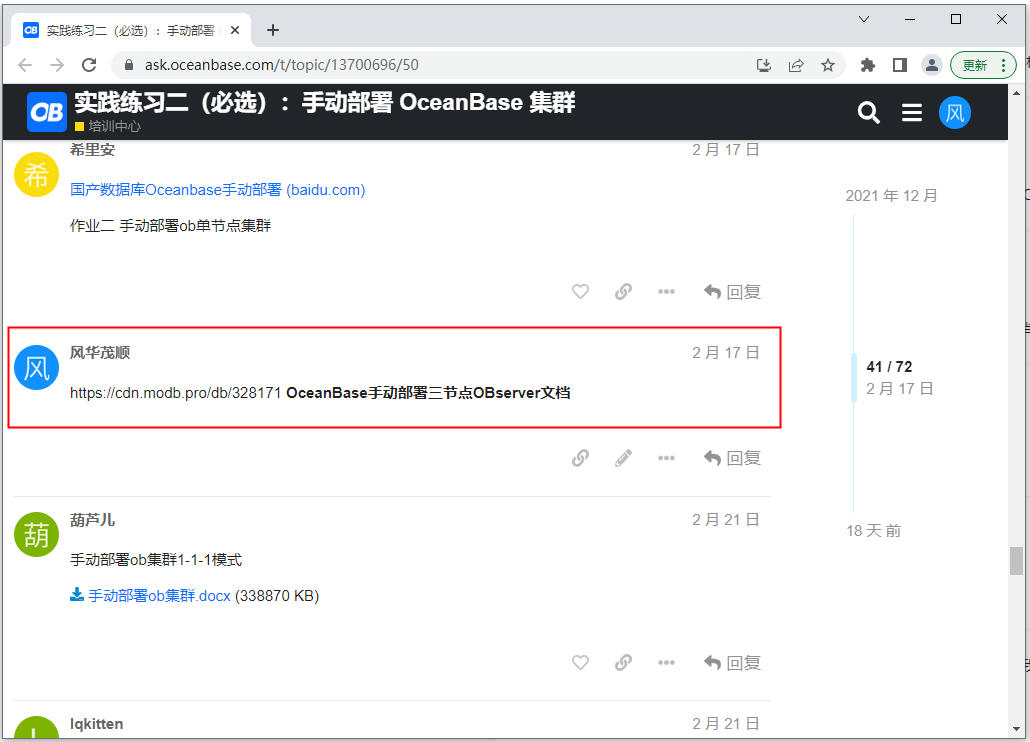The height and width of the screenshot is (742, 1030).
Task: Show more actions on 希里安's post
Action: 666,291
